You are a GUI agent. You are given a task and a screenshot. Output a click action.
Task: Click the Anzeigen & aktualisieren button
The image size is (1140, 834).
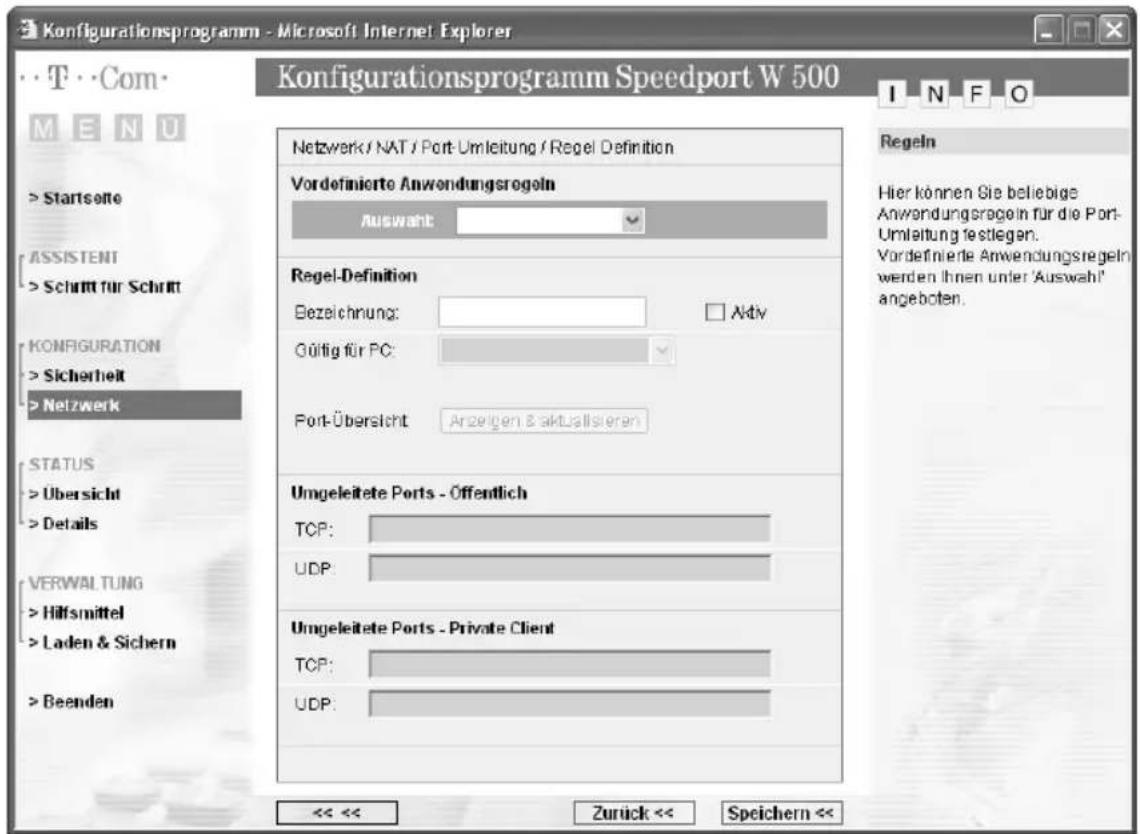coord(544,421)
